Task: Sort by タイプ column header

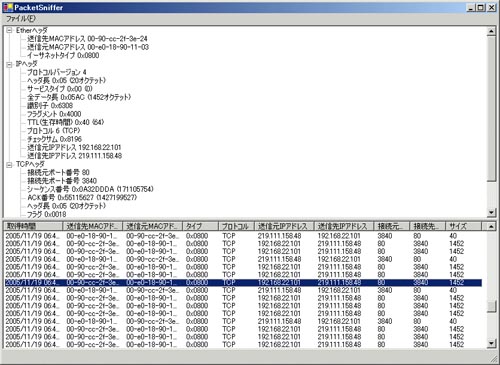Action: pyautogui.click(x=200, y=226)
